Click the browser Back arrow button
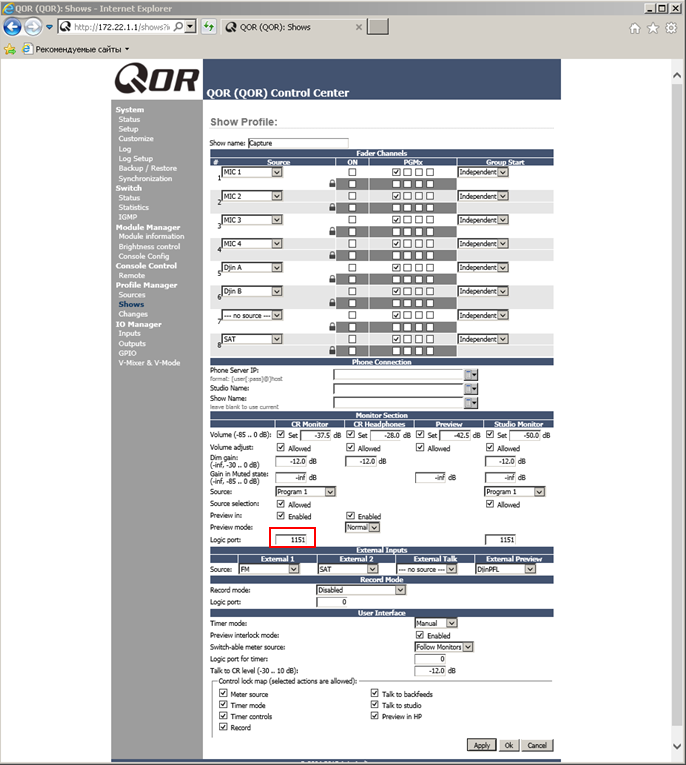 click(x=12, y=27)
